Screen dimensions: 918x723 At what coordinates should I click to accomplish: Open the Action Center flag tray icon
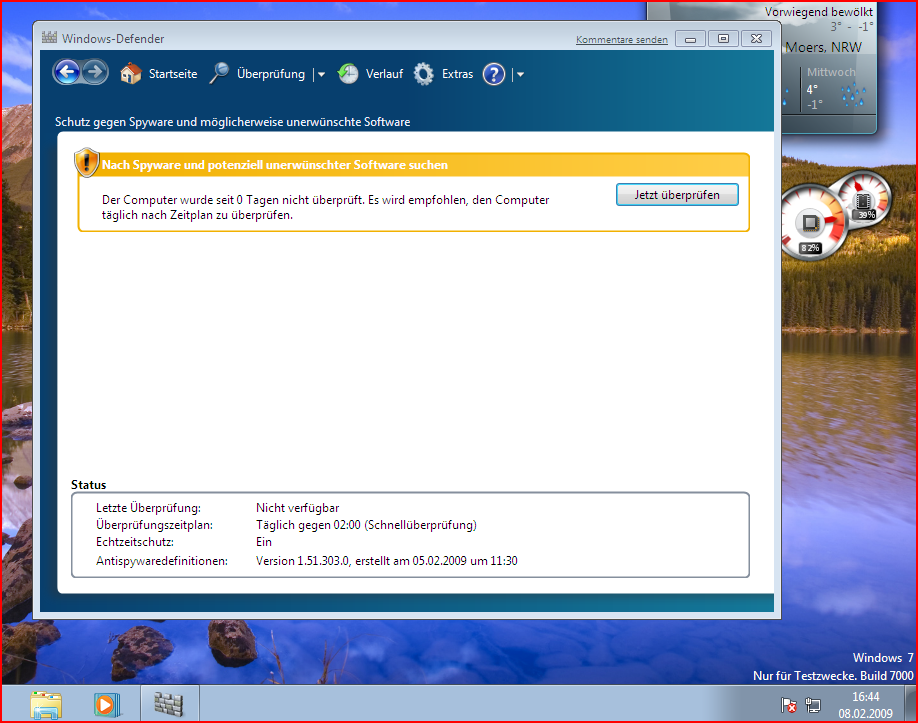point(788,705)
